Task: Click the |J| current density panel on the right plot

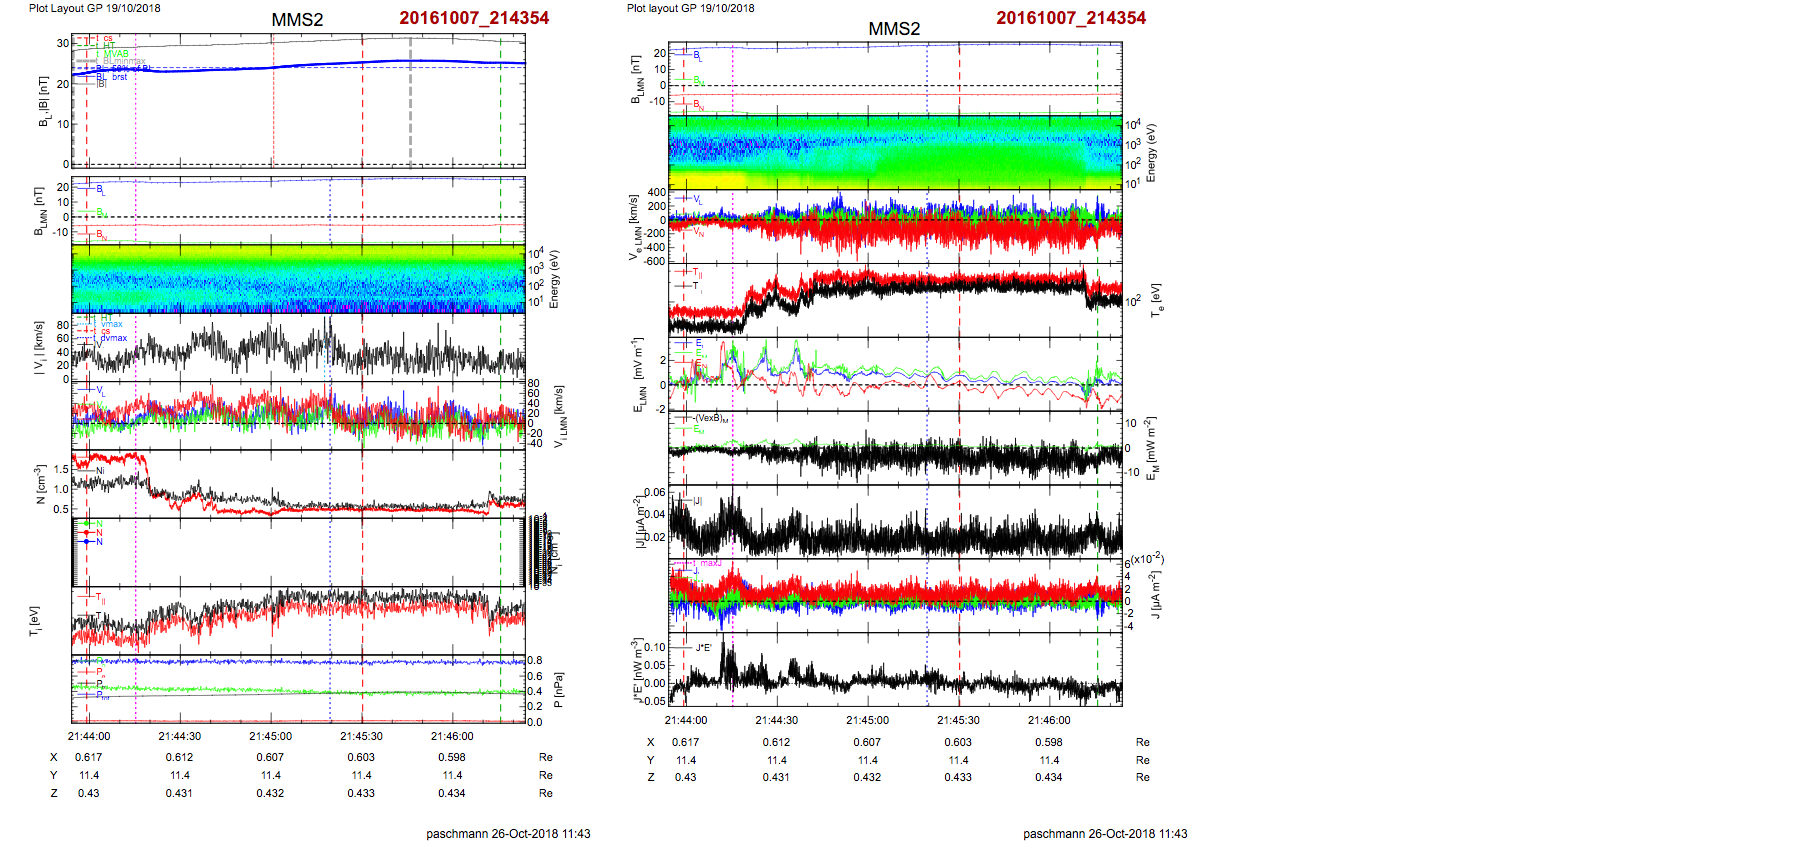Action: (x=895, y=522)
